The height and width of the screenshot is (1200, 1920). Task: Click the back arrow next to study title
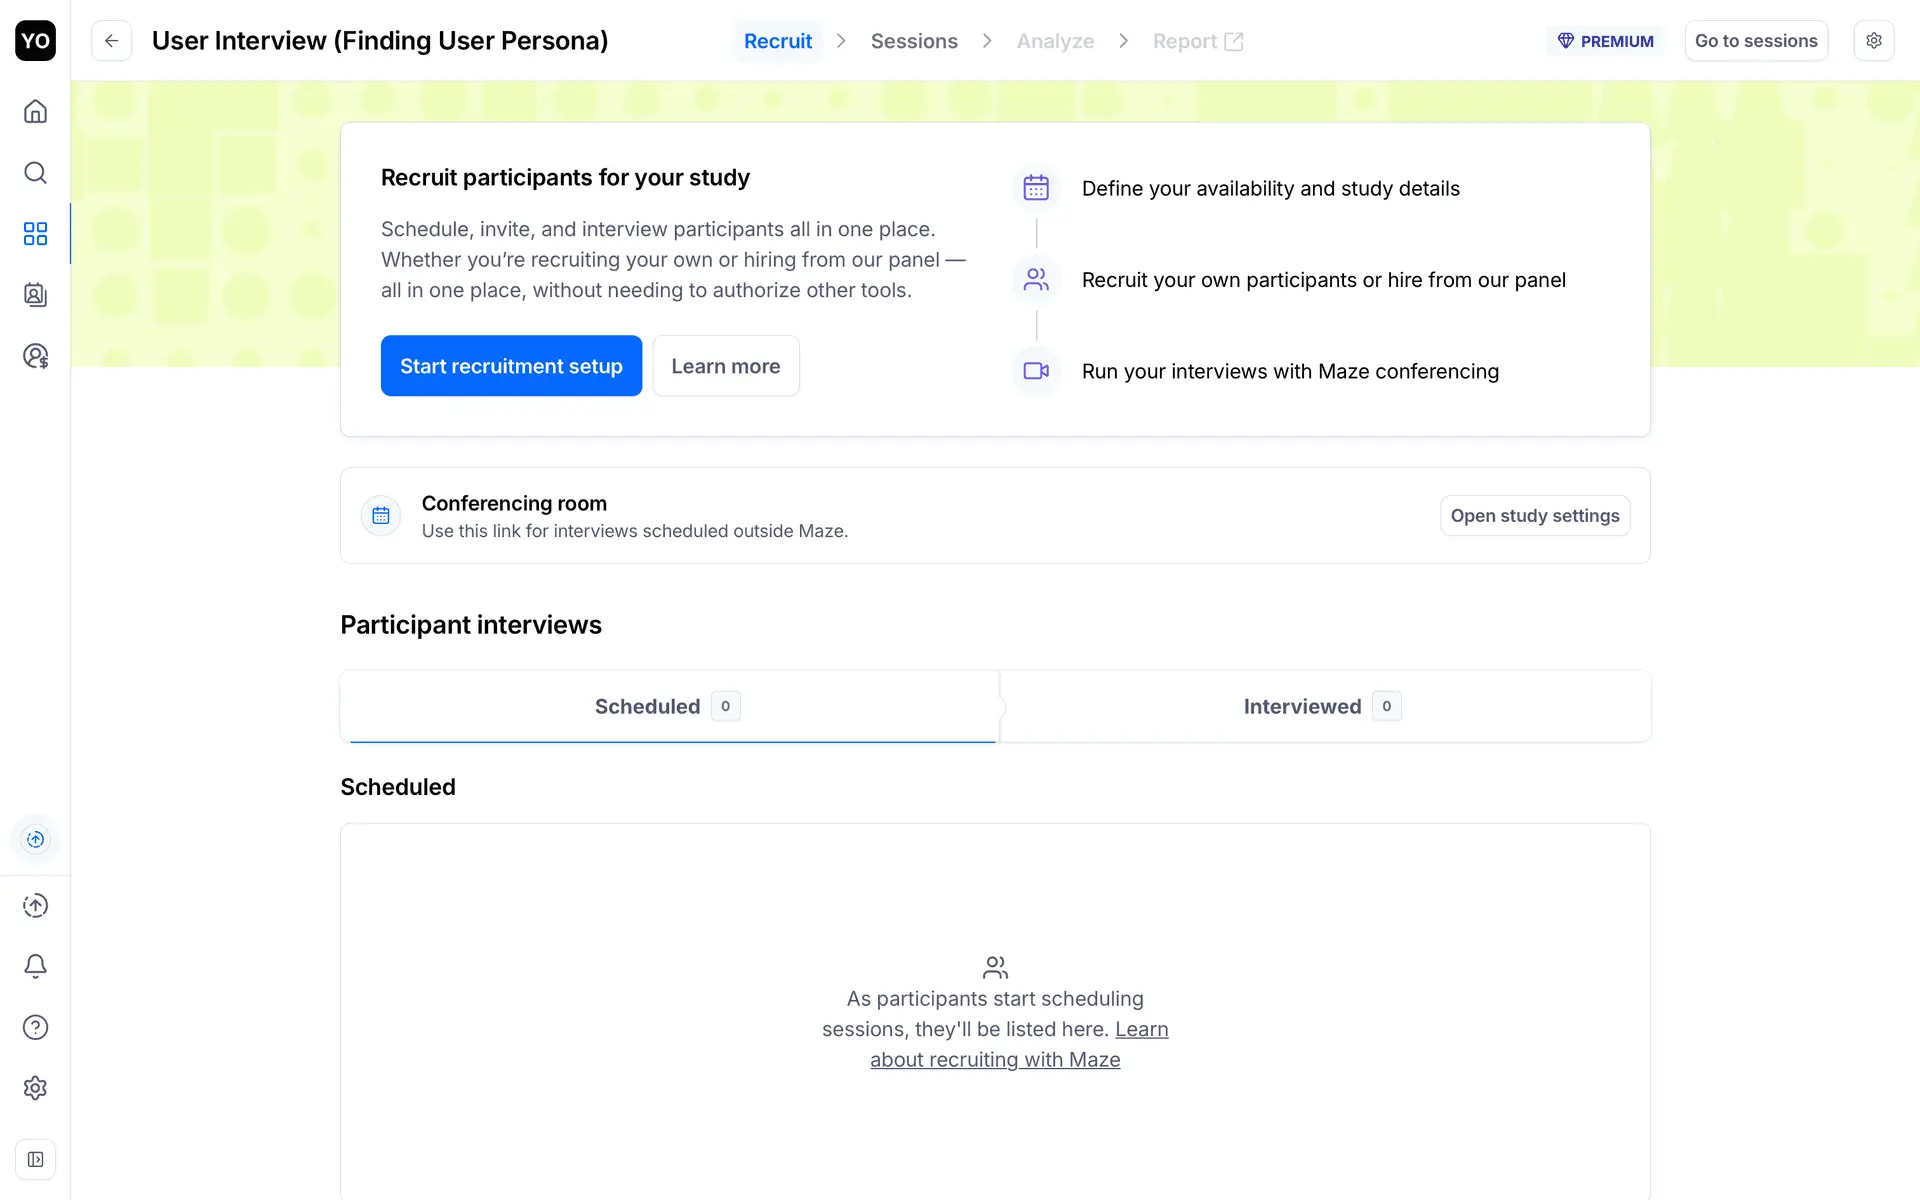point(112,41)
